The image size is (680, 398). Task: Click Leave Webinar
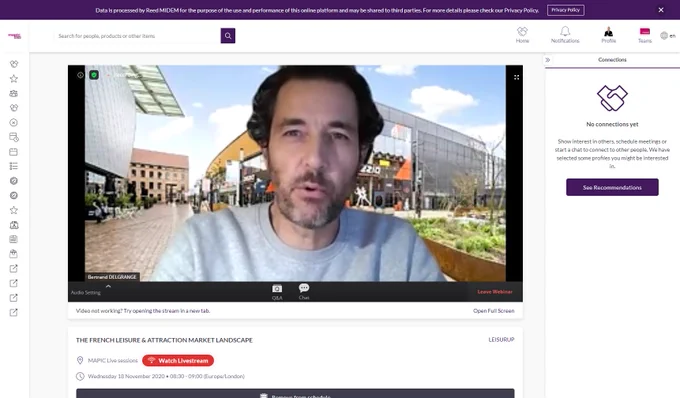pyautogui.click(x=495, y=292)
